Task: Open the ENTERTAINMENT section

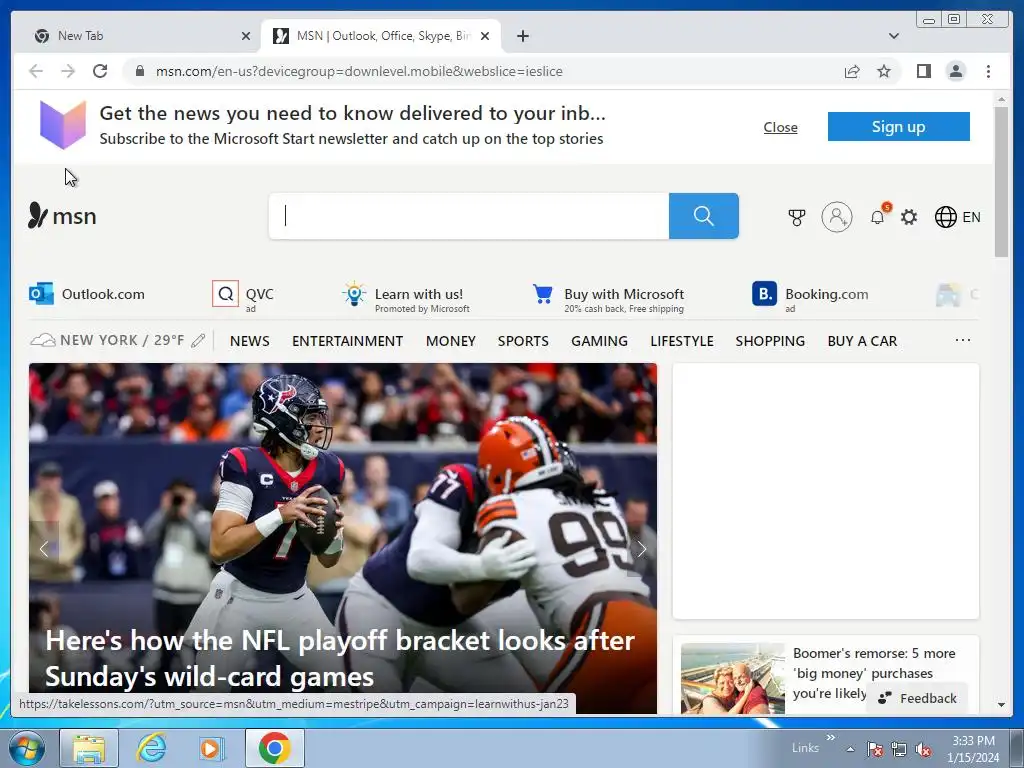Action: tap(347, 341)
